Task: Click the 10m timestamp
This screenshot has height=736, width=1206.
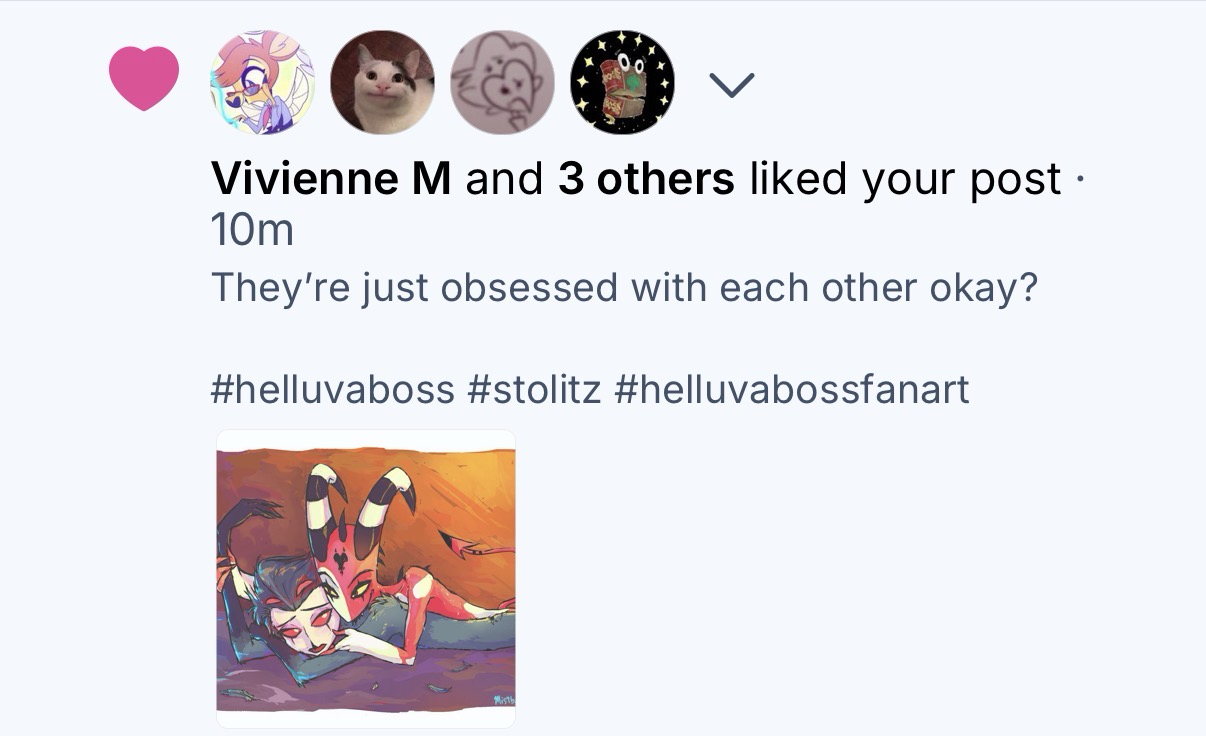Action: 252,232
